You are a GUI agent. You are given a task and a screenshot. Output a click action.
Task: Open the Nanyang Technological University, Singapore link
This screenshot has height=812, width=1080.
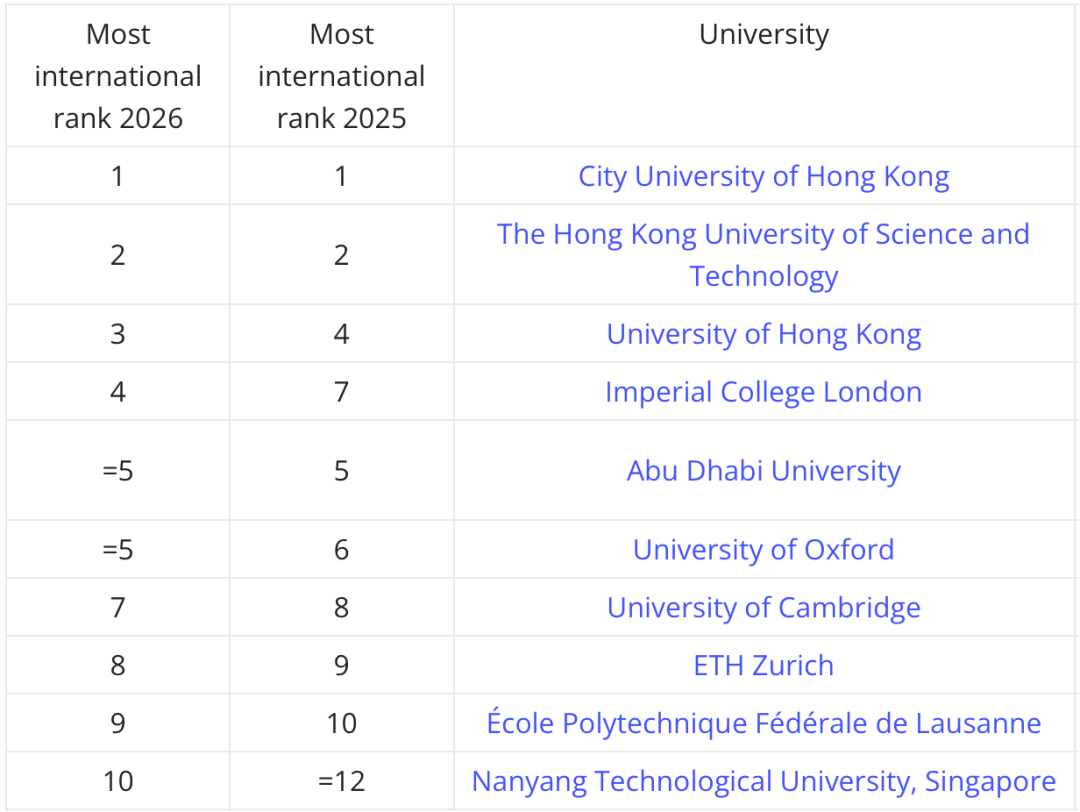tap(763, 782)
